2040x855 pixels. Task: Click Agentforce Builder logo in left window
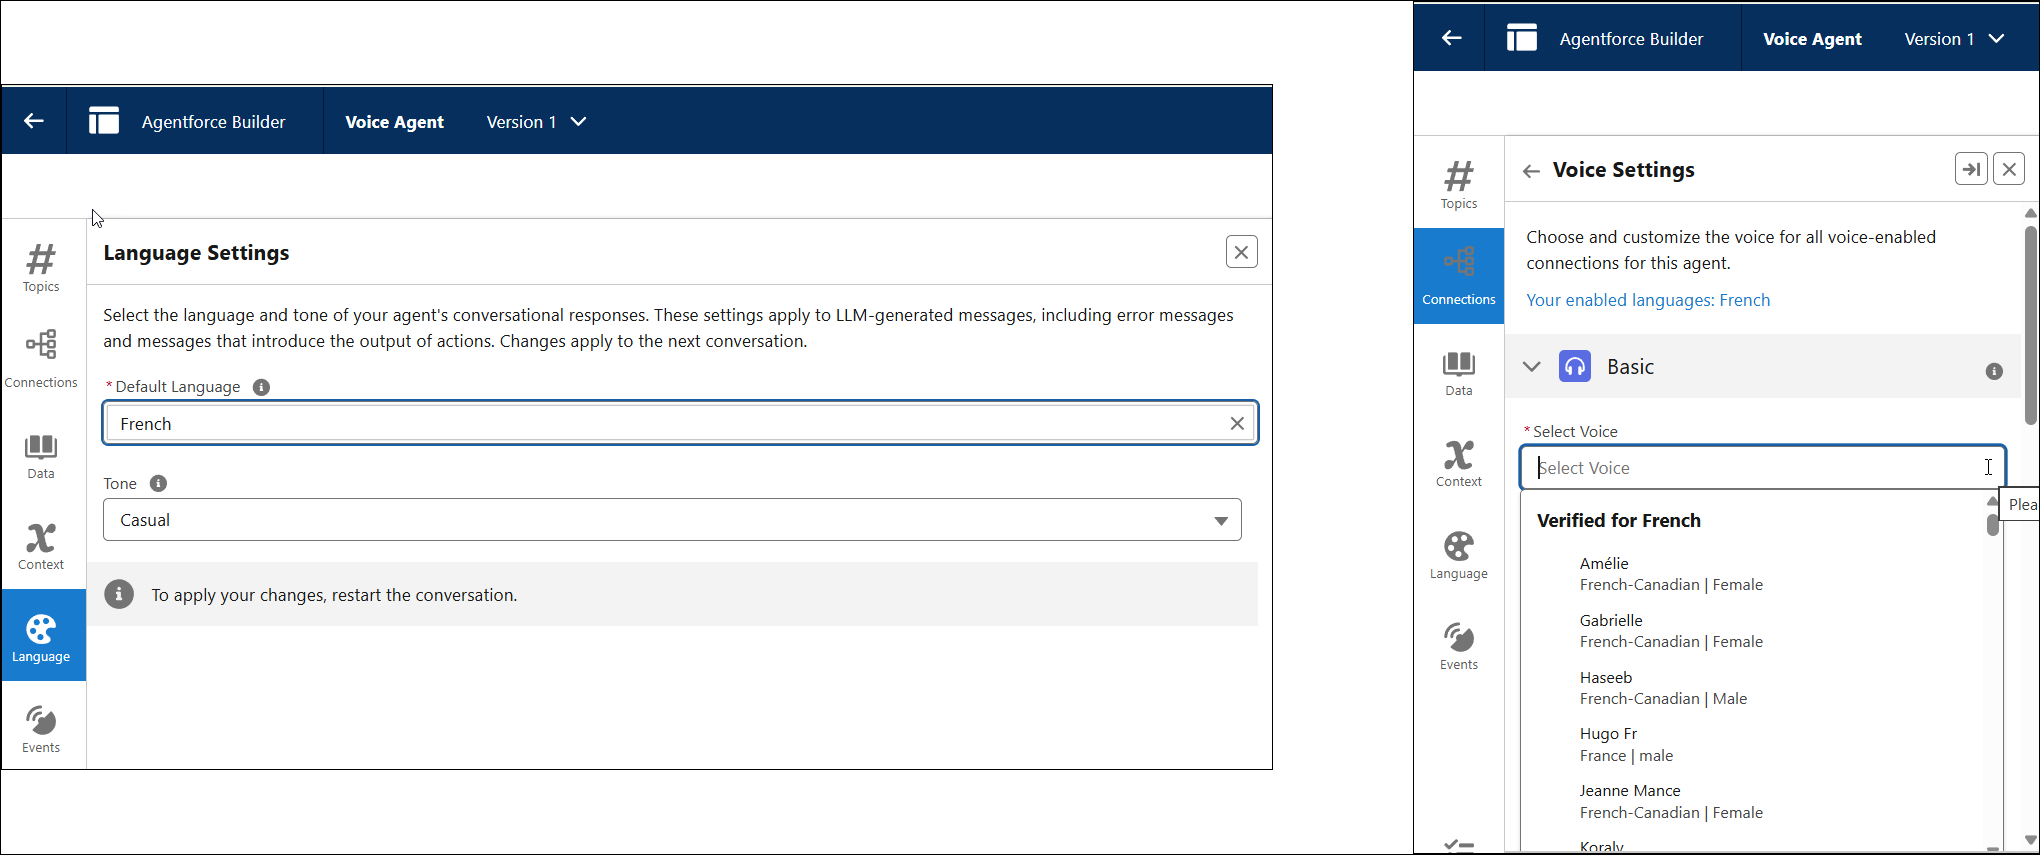pos(104,121)
